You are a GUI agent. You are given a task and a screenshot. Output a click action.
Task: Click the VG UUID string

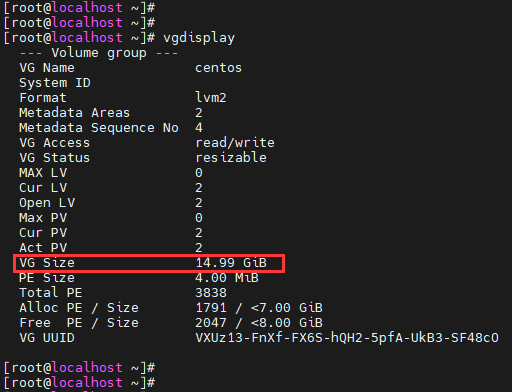tap(347, 338)
